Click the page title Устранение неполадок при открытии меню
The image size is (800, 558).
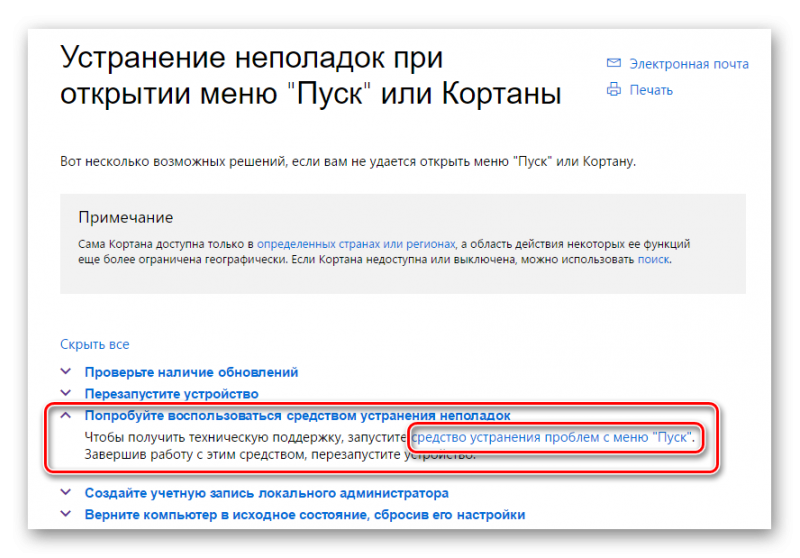[310, 75]
